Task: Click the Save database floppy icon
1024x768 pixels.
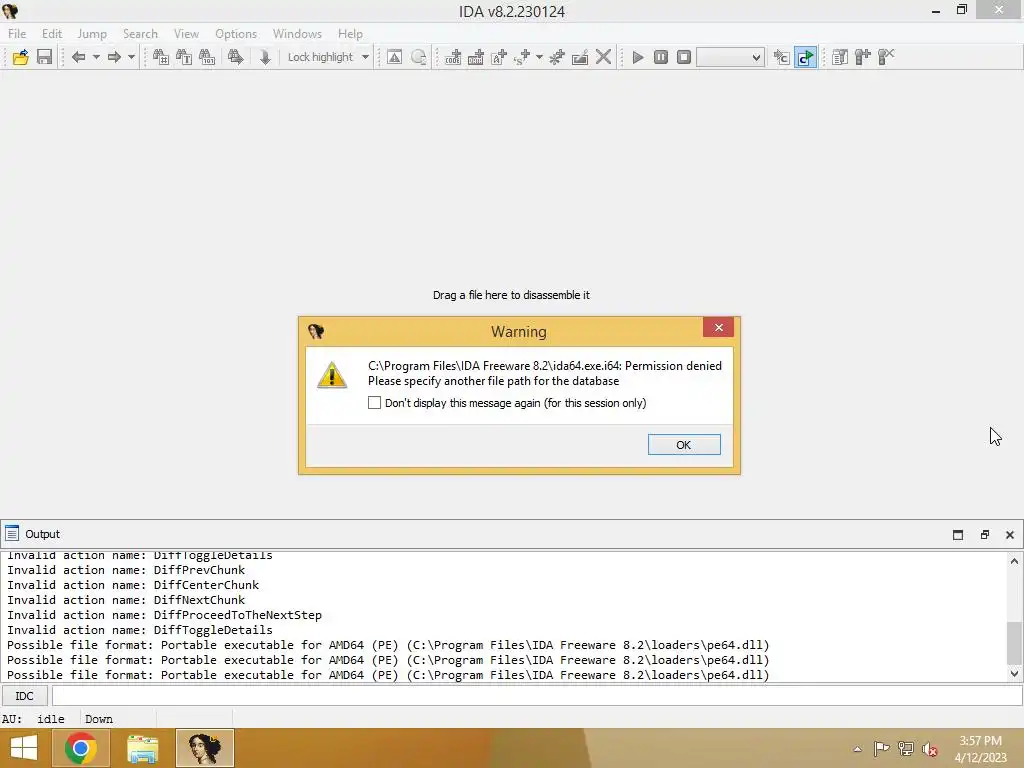Action: [x=44, y=57]
